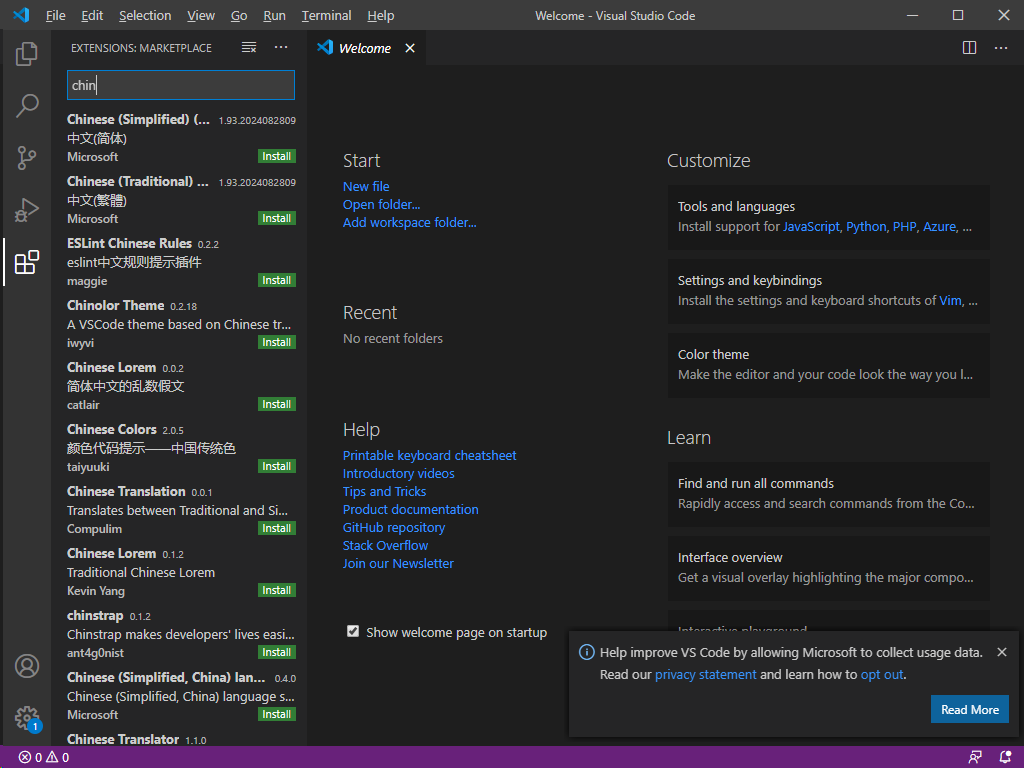1024x768 pixels.
Task: Open the Terminal menu
Action: pos(327,15)
